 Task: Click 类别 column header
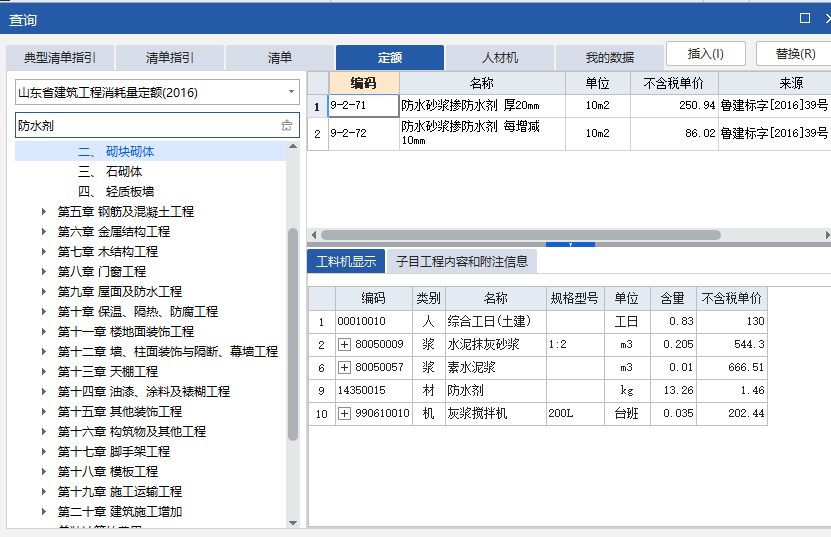point(429,298)
